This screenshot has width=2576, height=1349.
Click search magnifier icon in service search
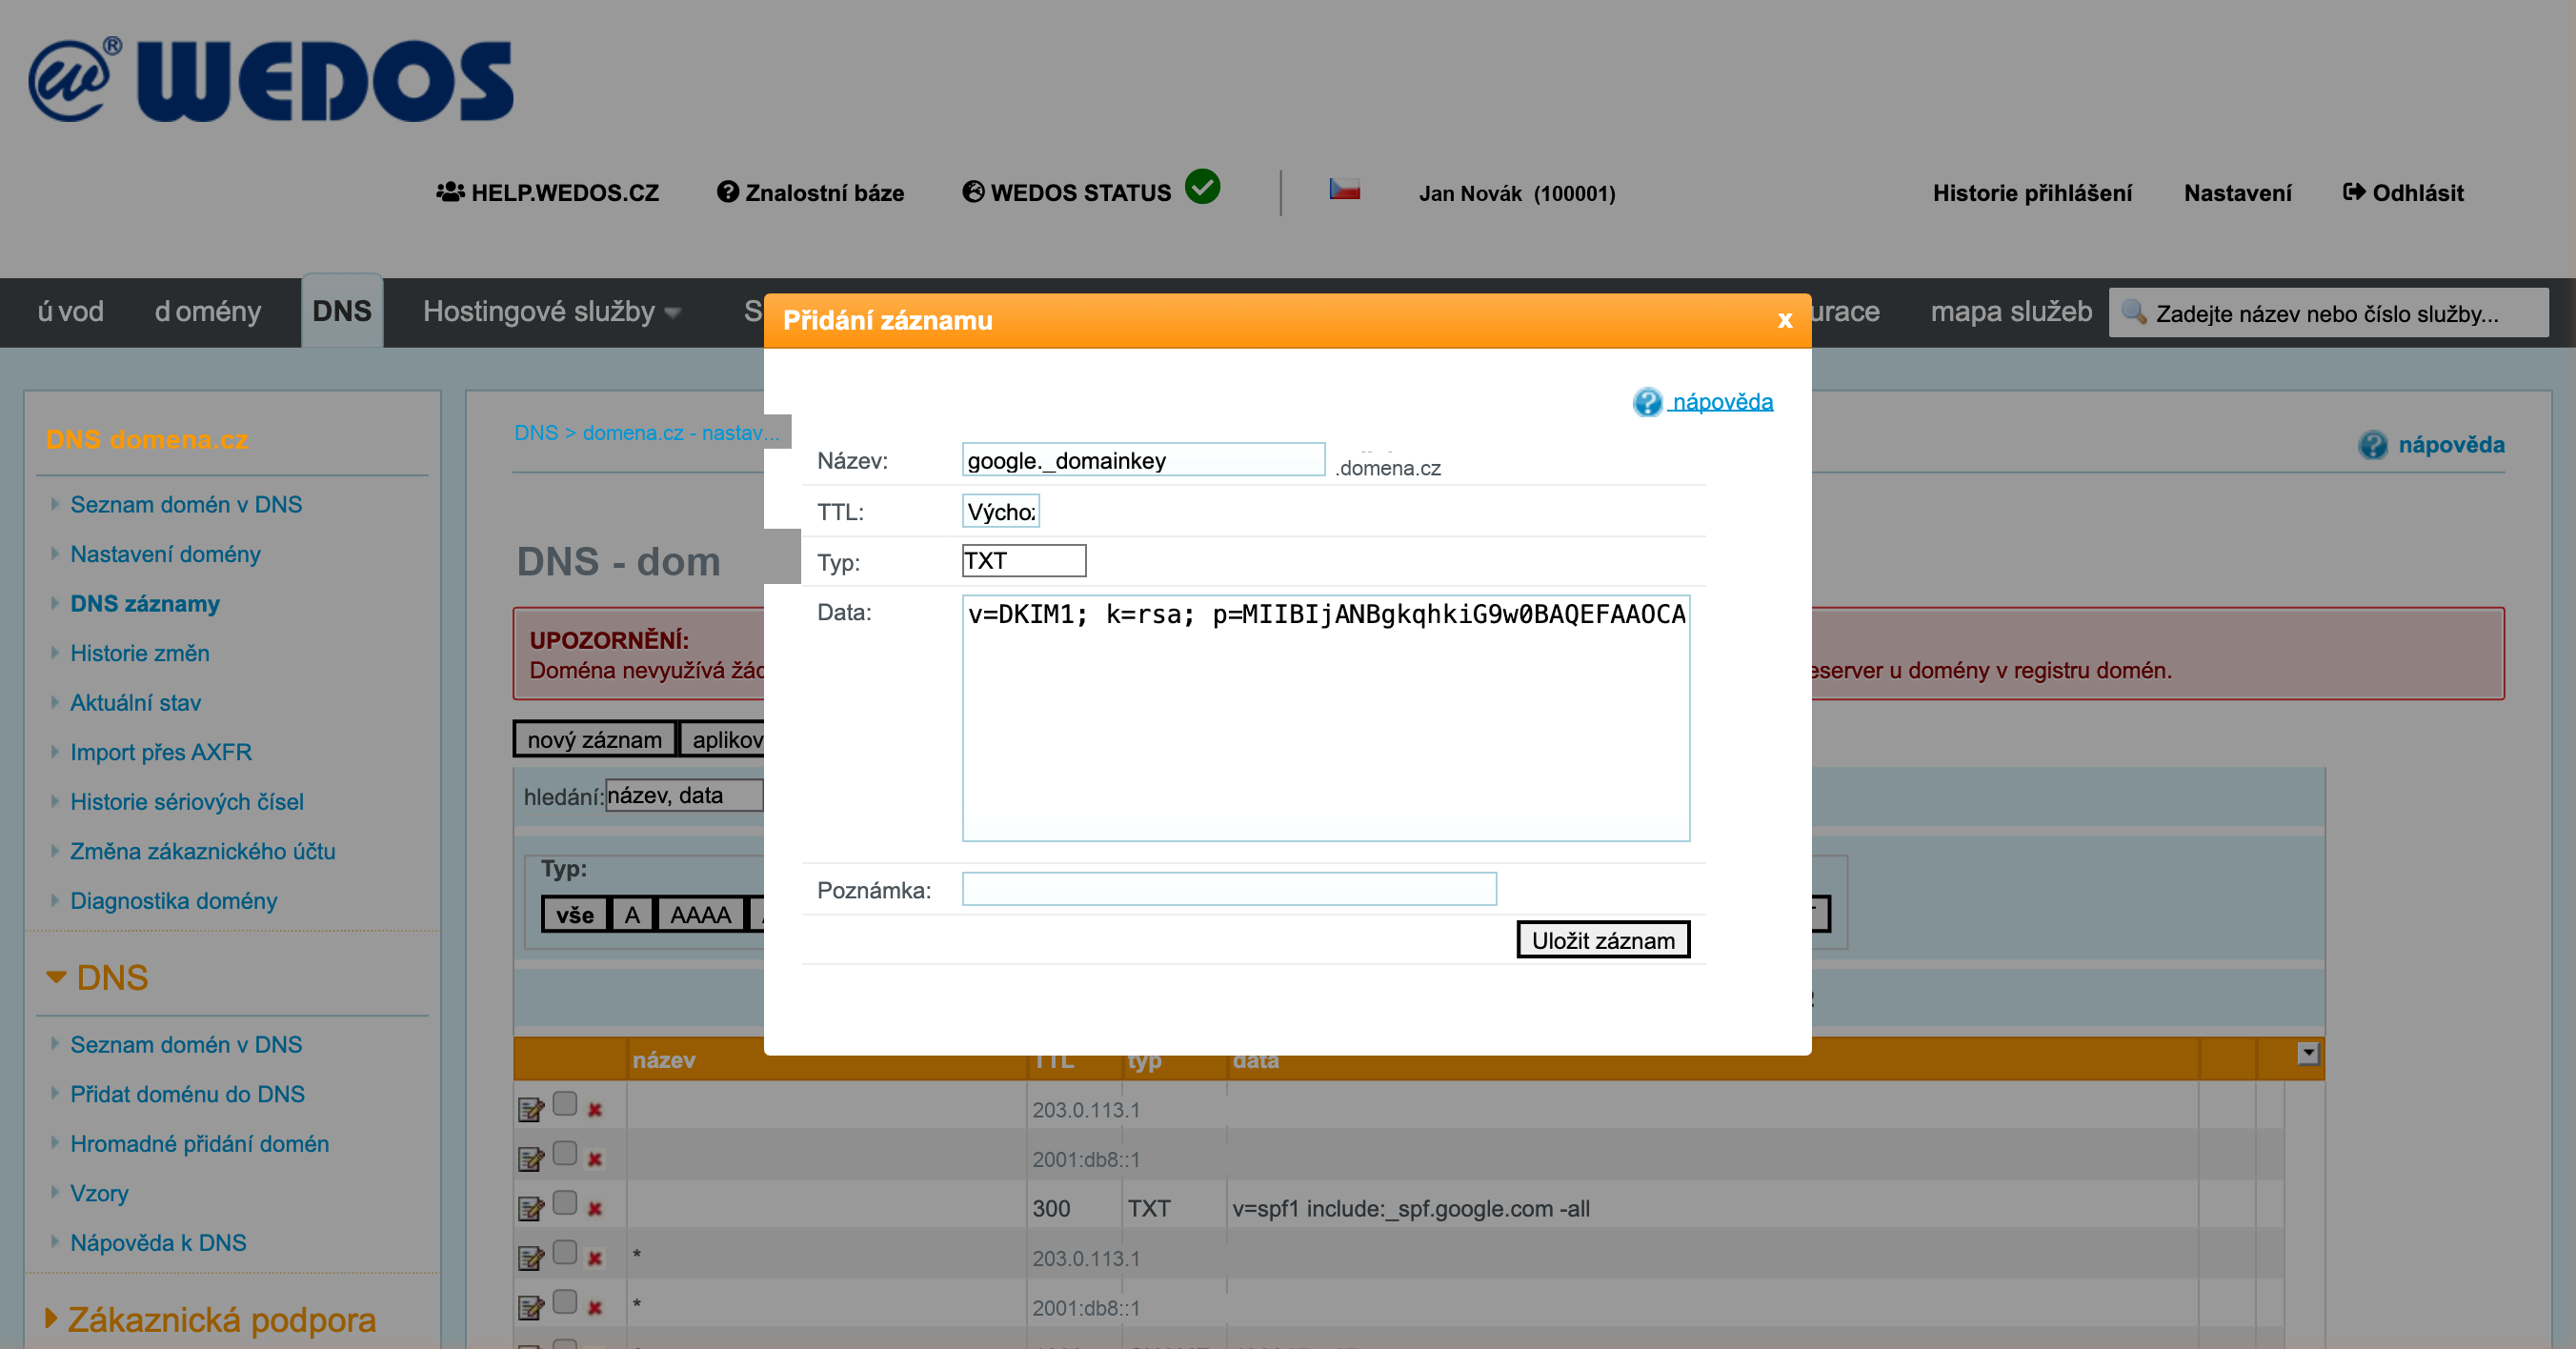2133,312
